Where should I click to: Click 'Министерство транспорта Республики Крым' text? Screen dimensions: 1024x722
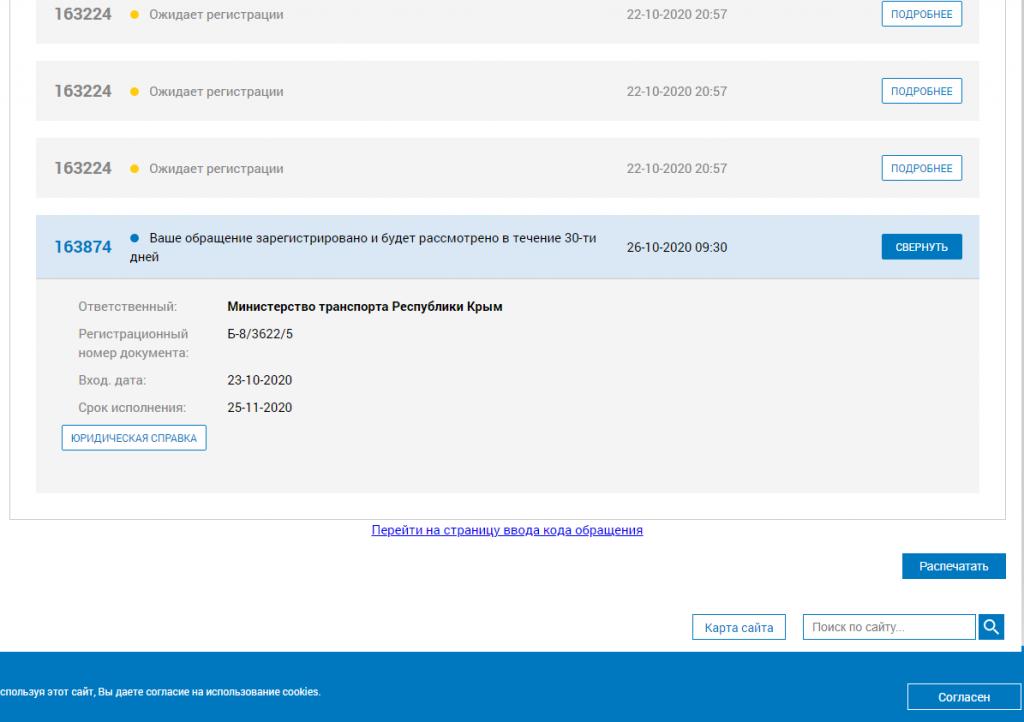tap(365, 307)
